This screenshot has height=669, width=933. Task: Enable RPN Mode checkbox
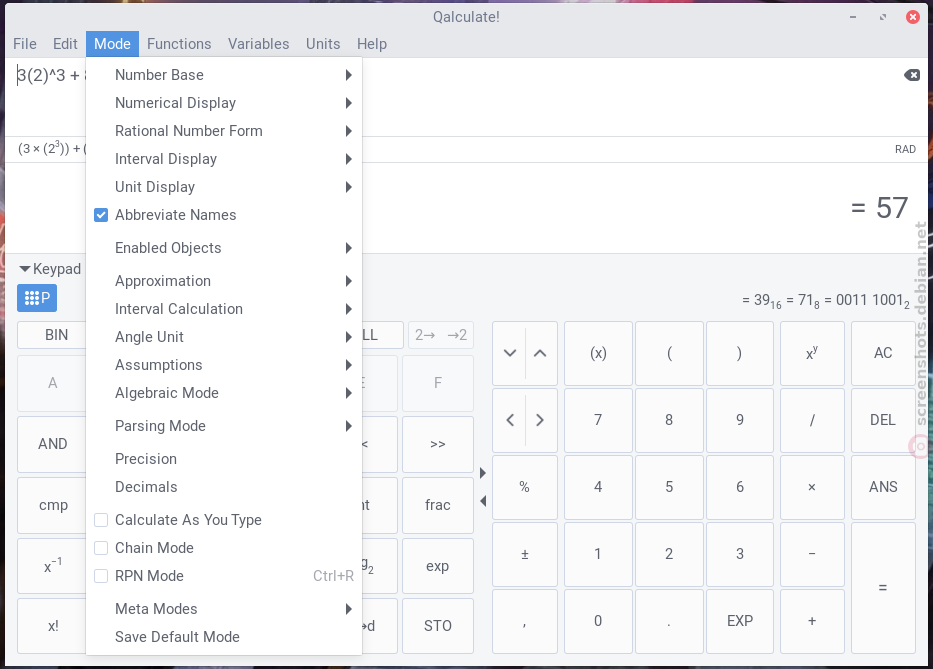click(x=224, y=576)
